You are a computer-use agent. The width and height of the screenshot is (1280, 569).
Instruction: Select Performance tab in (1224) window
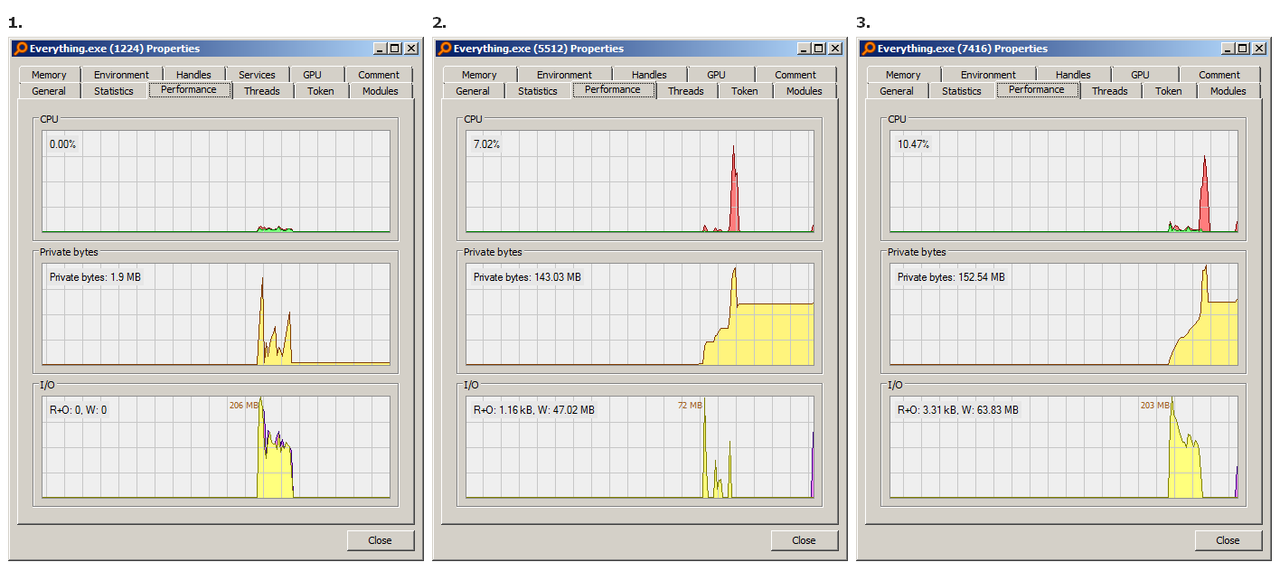pyautogui.click(x=189, y=90)
